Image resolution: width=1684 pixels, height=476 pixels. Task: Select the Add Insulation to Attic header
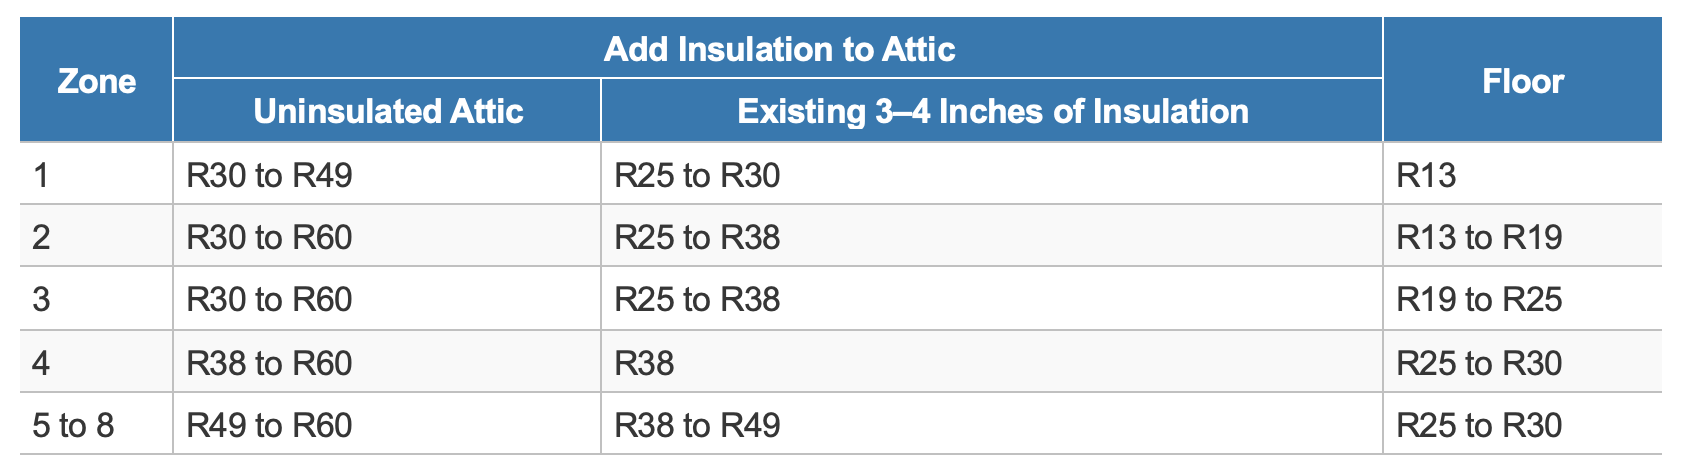(x=779, y=49)
